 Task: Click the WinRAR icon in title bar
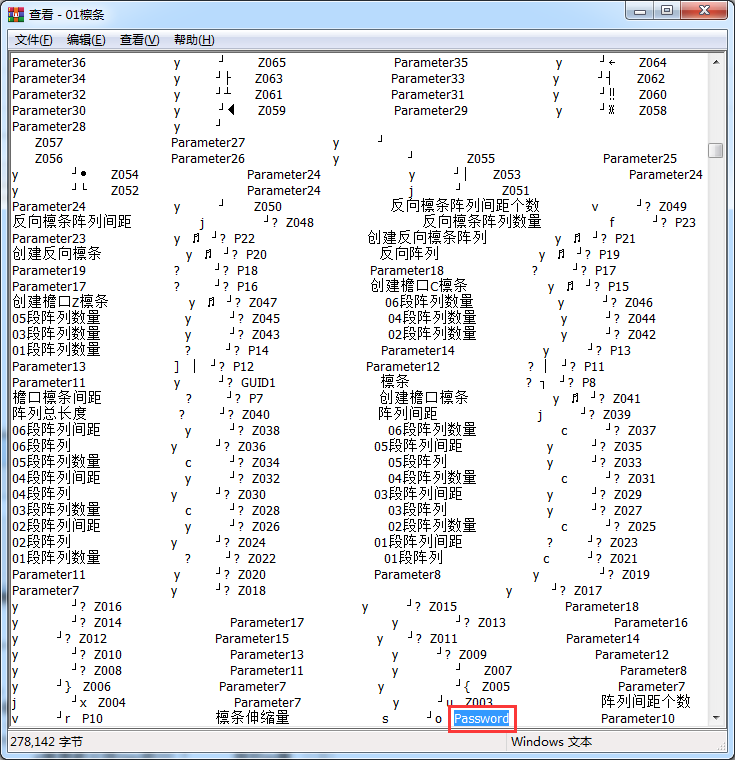pyautogui.click(x=16, y=15)
